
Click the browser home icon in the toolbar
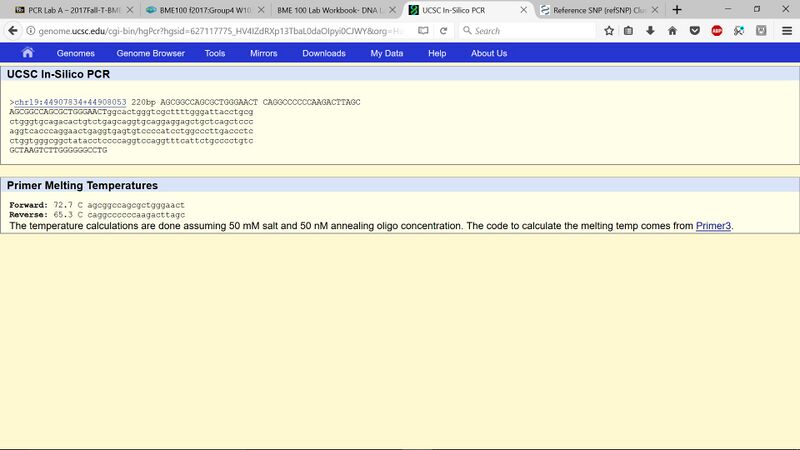coord(672,31)
